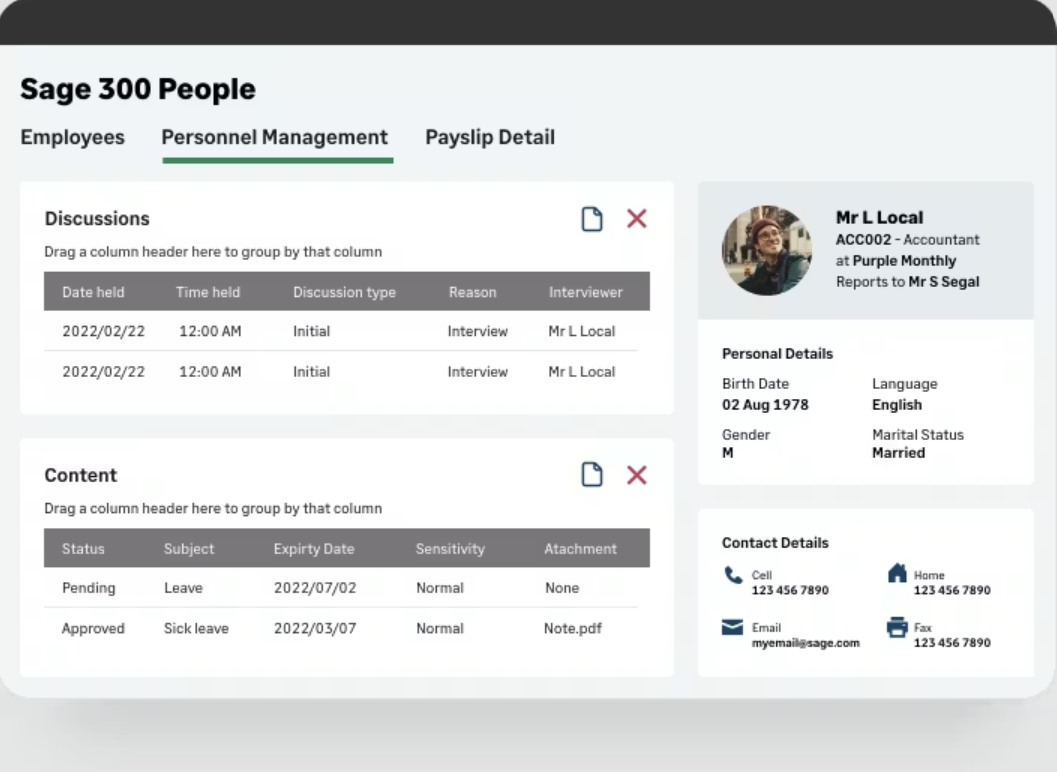Click the myemail@sage.com address
This screenshot has height=772, width=1057.
[x=806, y=643]
